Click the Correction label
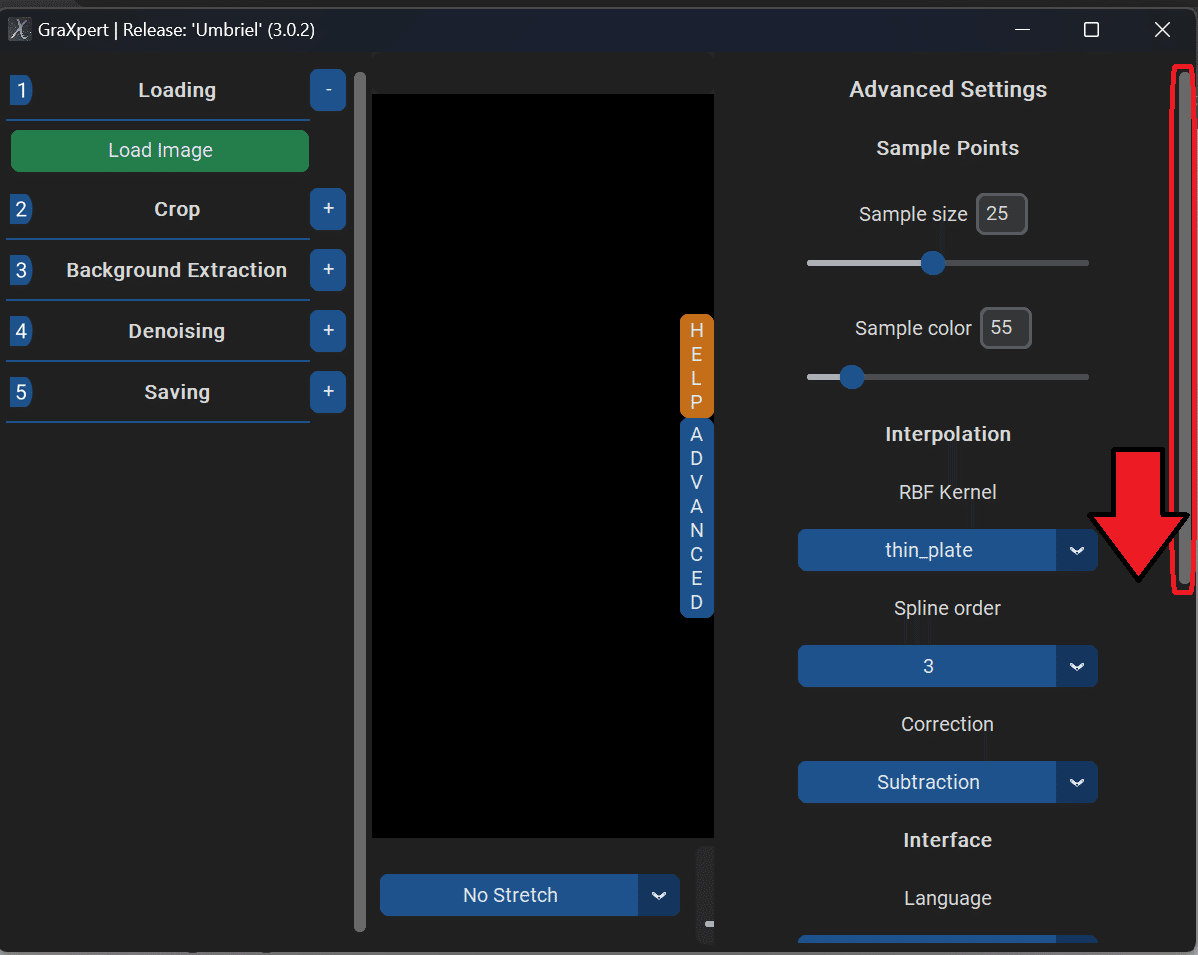The height and width of the screenshot is (955, 1198). tap(947, 724)
